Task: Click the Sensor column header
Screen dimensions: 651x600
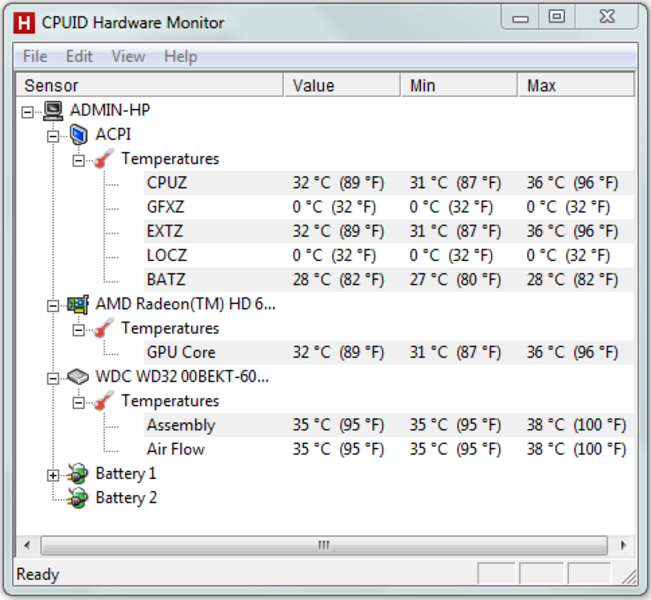Action: [x=150, y=85]
